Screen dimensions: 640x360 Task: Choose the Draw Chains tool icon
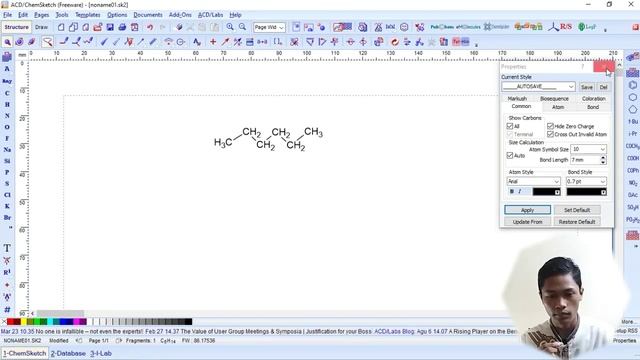coord(89,41)
